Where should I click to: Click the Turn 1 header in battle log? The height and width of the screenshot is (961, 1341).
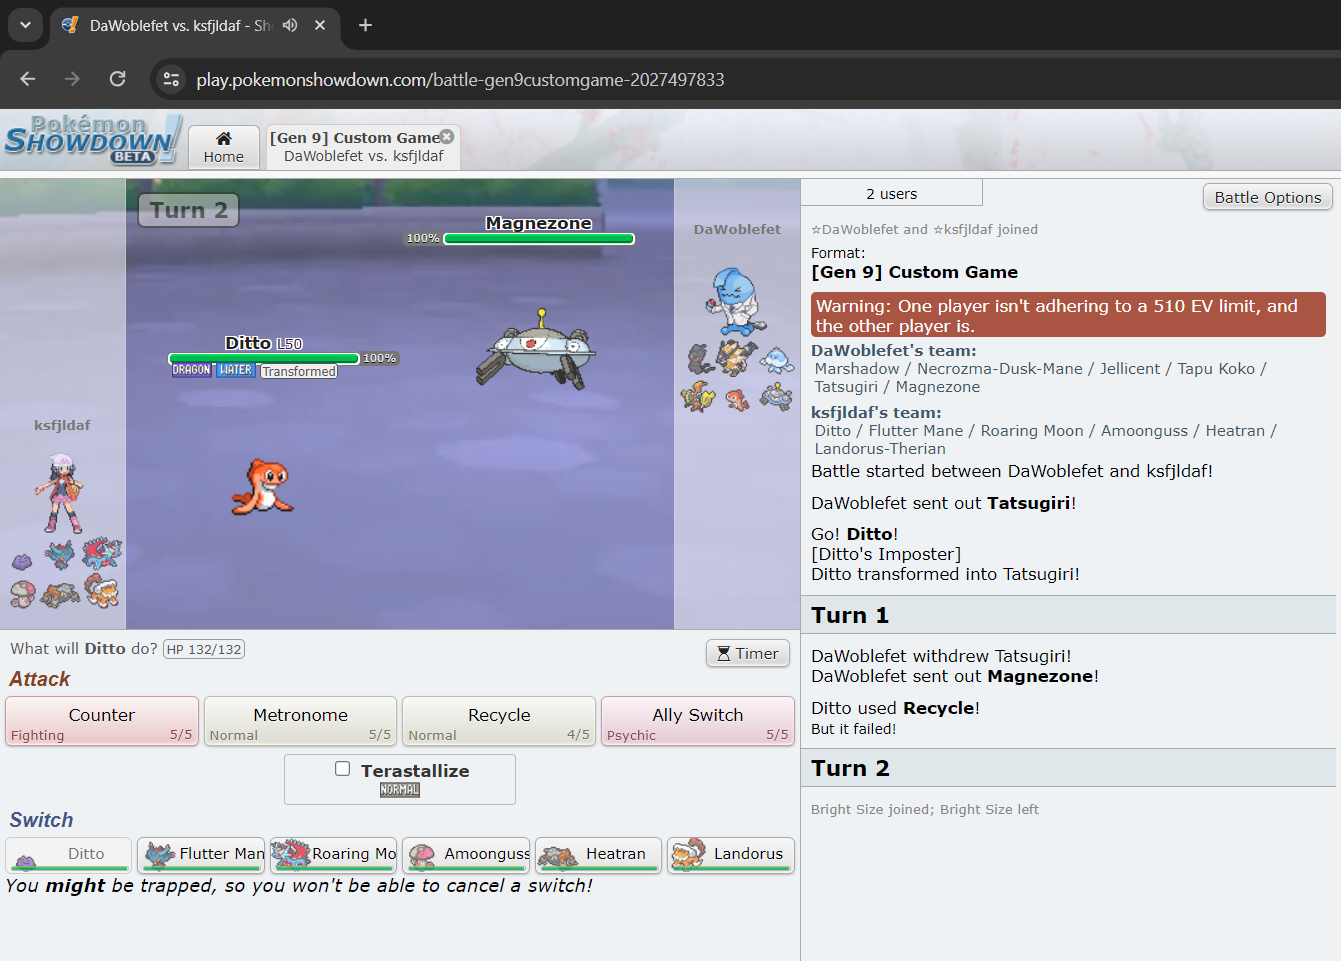1069,615
